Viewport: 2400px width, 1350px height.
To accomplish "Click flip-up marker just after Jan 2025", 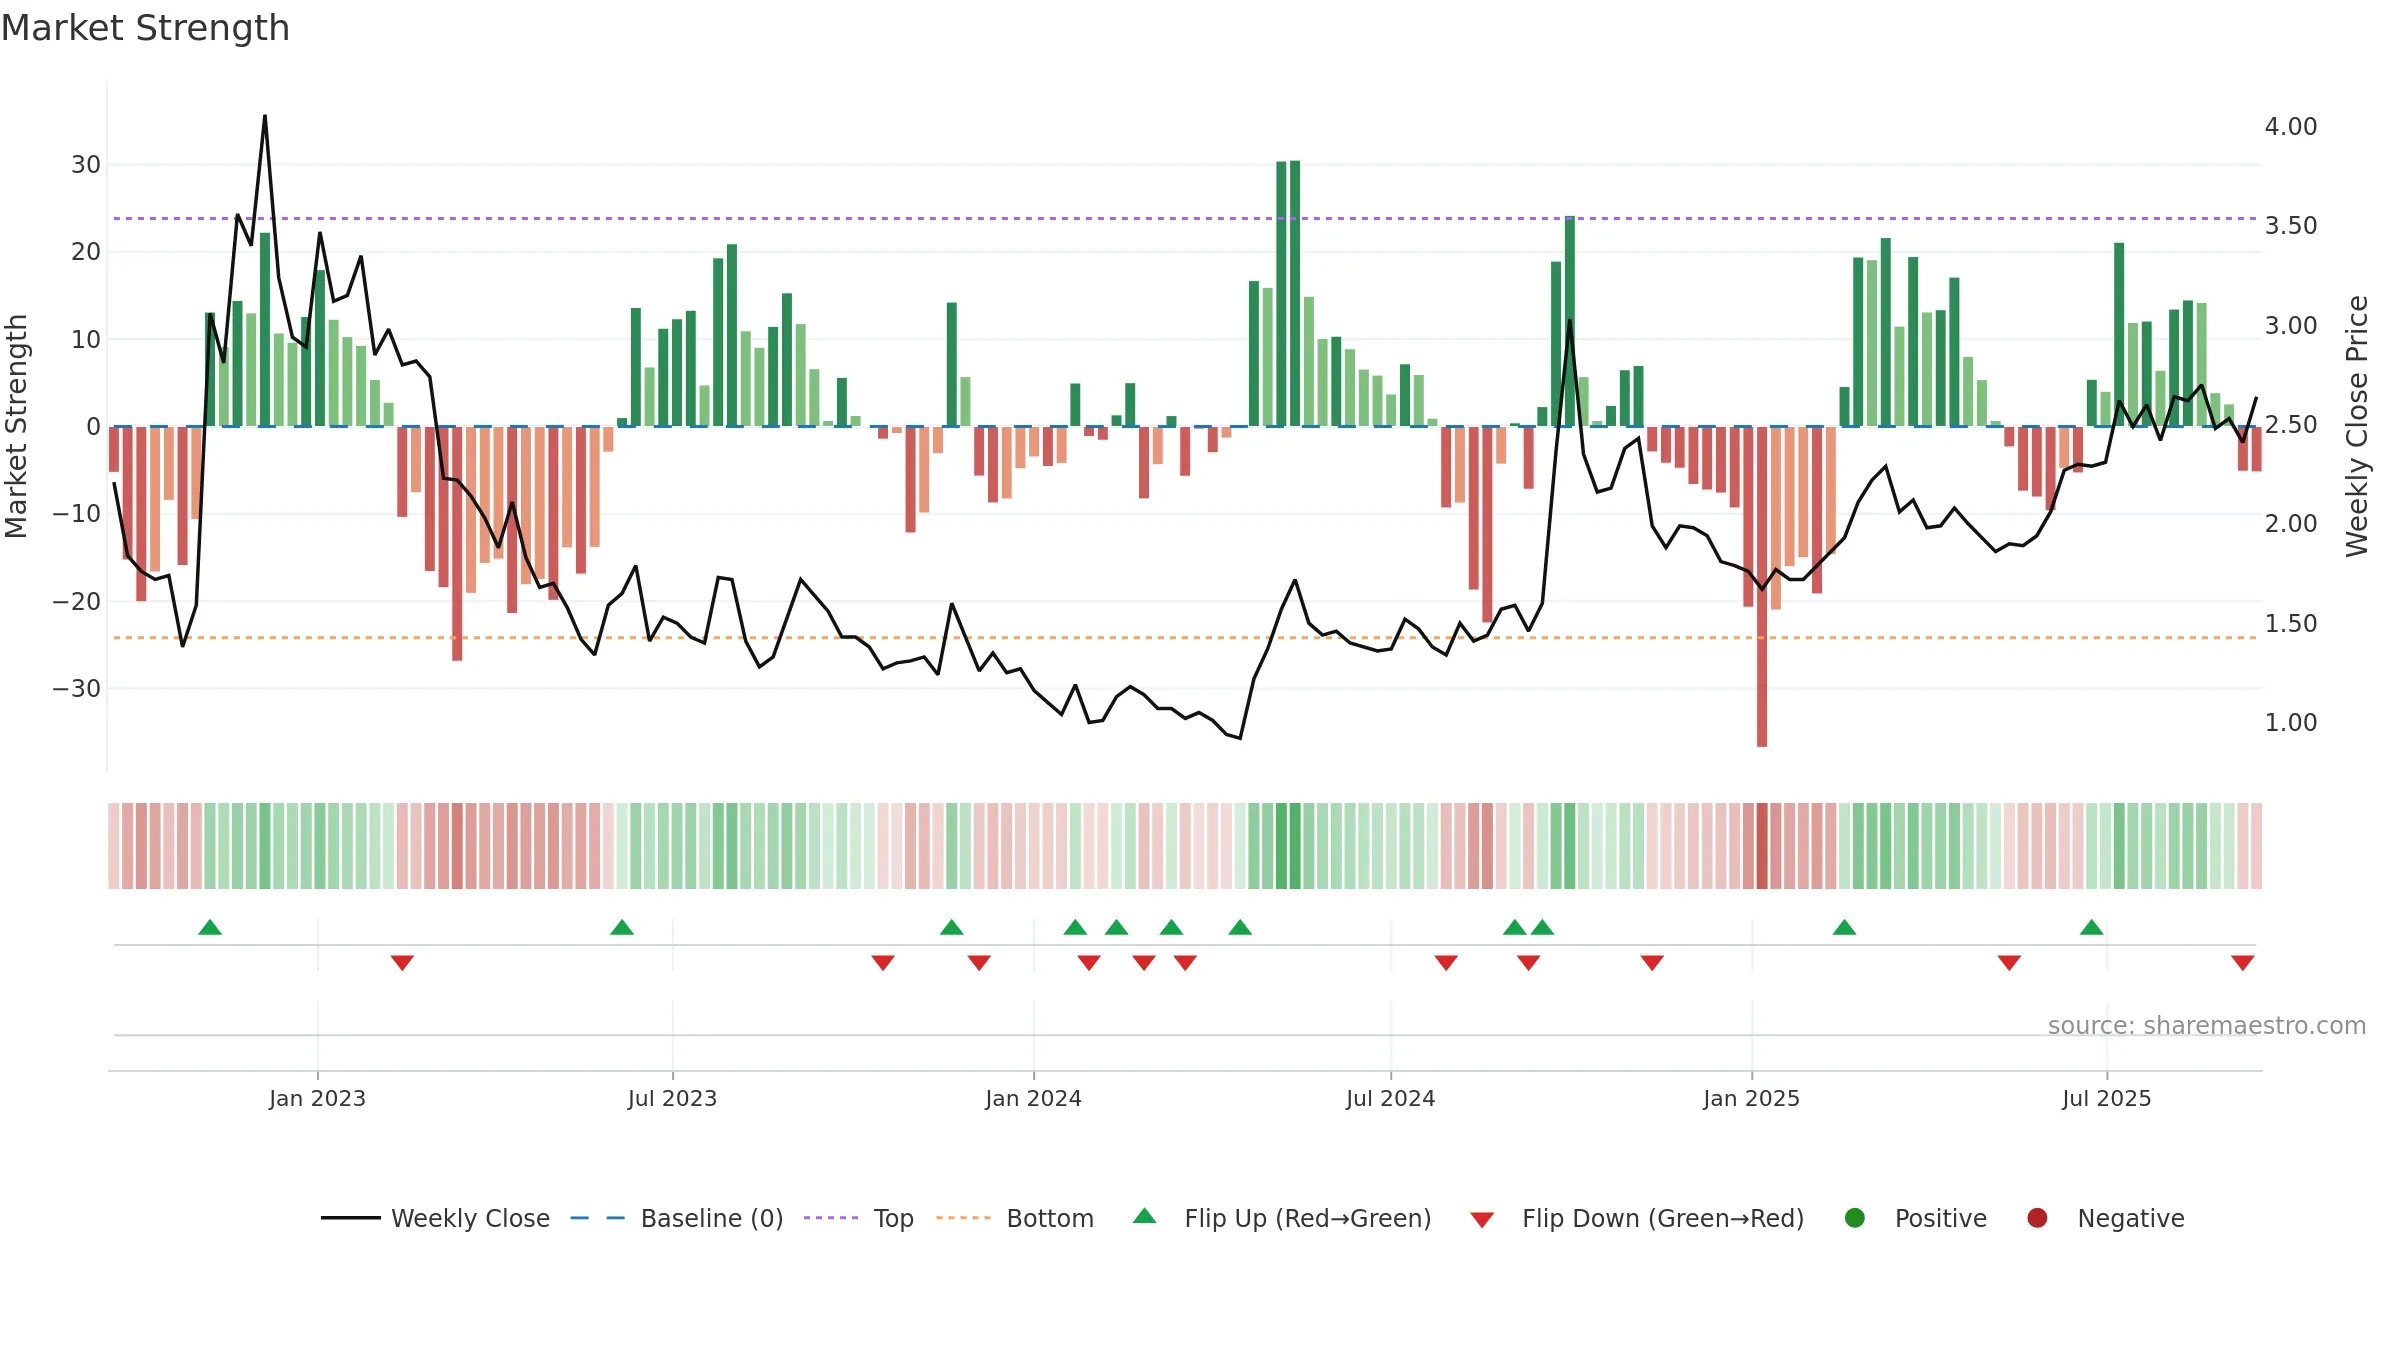I will click(1845, 927).
